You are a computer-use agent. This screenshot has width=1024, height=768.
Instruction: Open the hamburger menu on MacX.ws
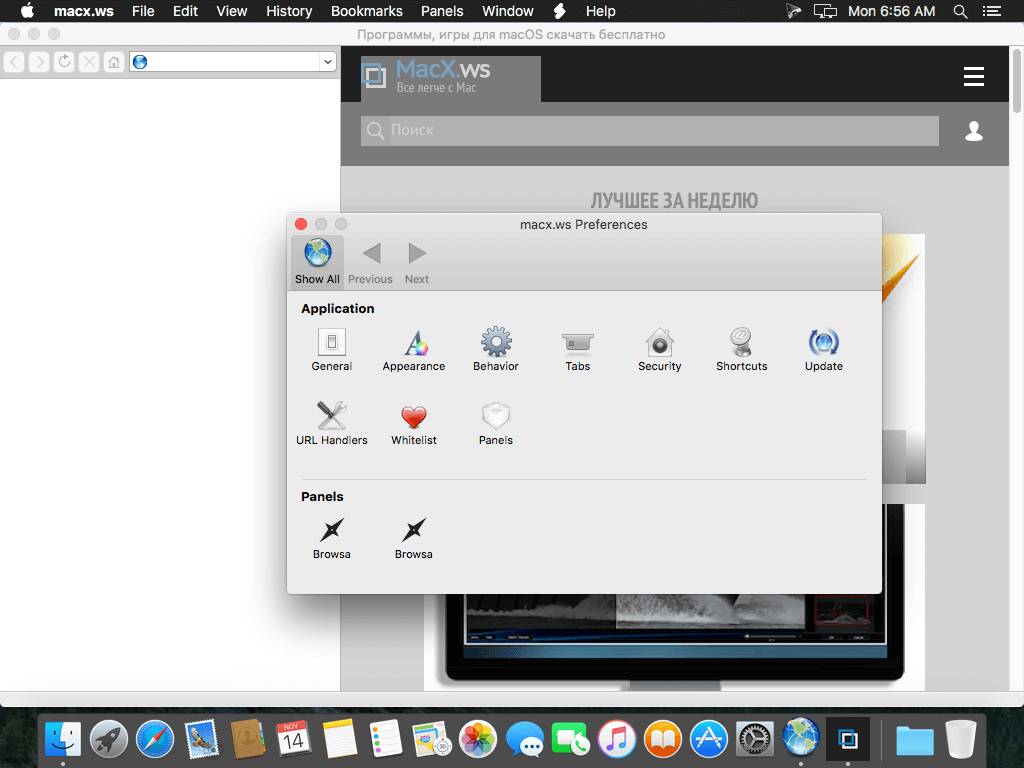[974, 76]
